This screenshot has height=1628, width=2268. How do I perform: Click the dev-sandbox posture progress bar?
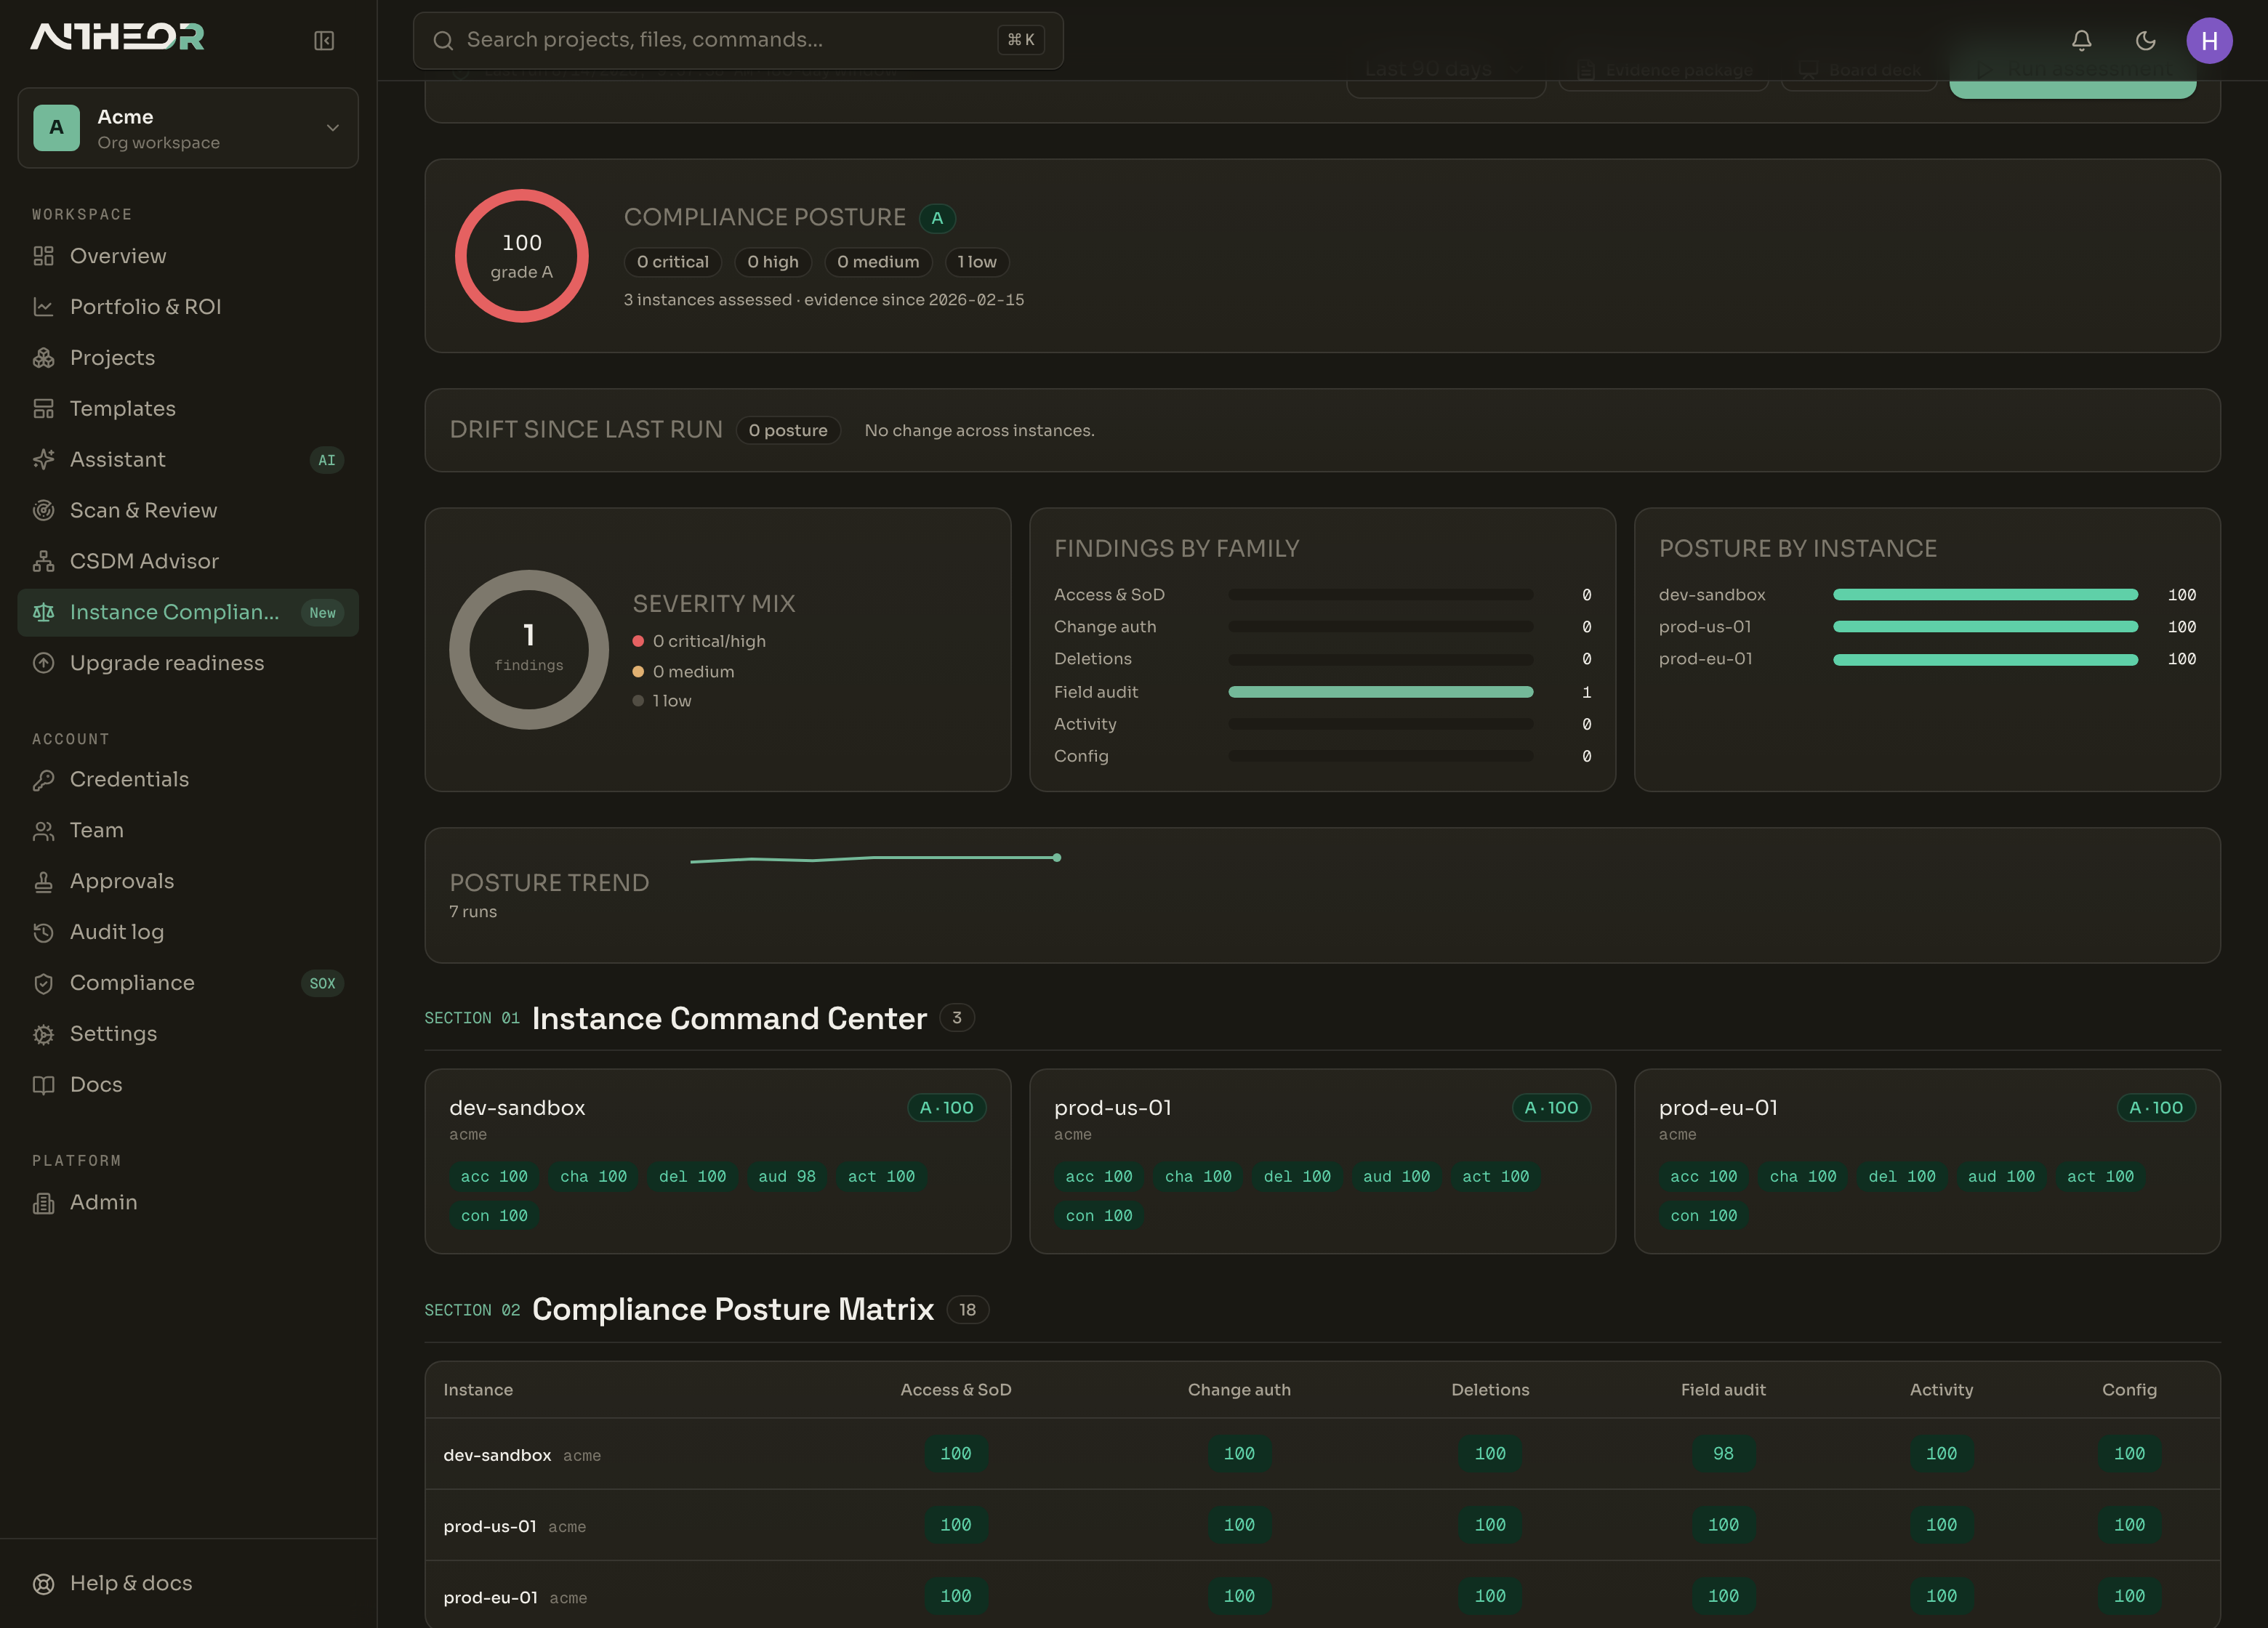(1985, 595)
